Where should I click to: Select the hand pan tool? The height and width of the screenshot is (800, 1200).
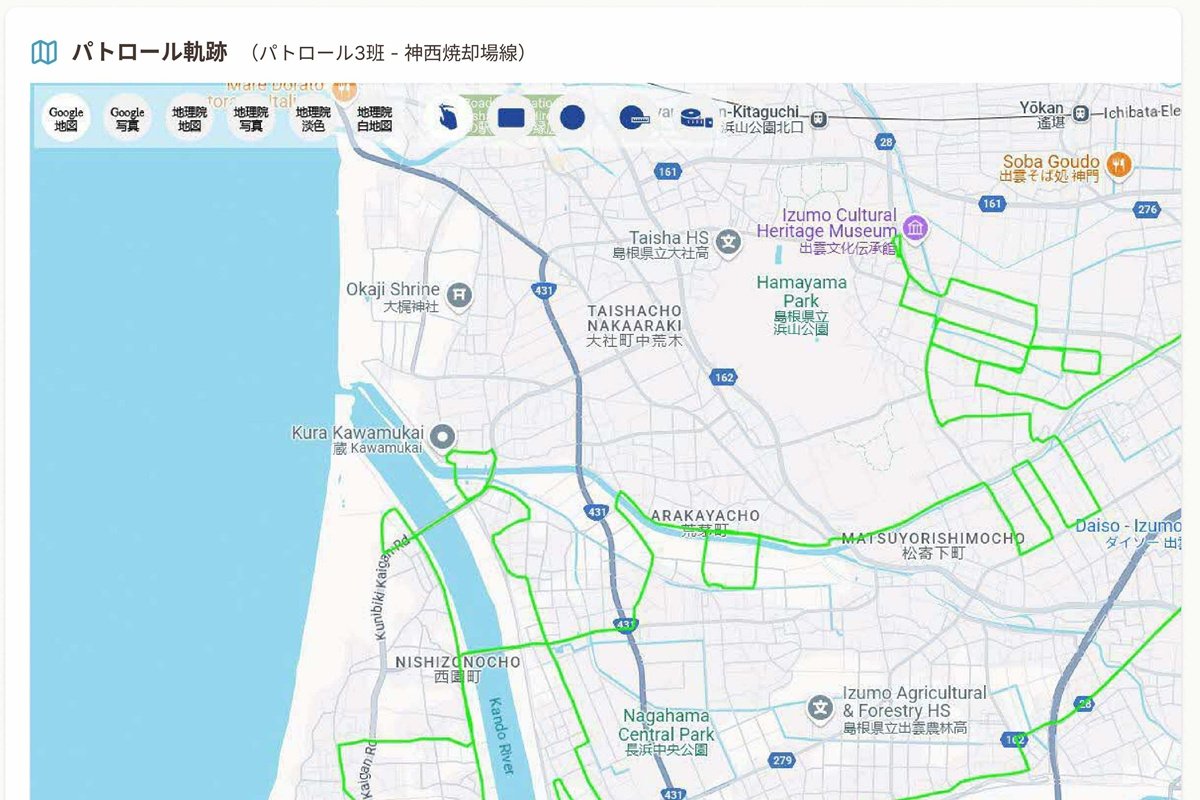[449, 118]
